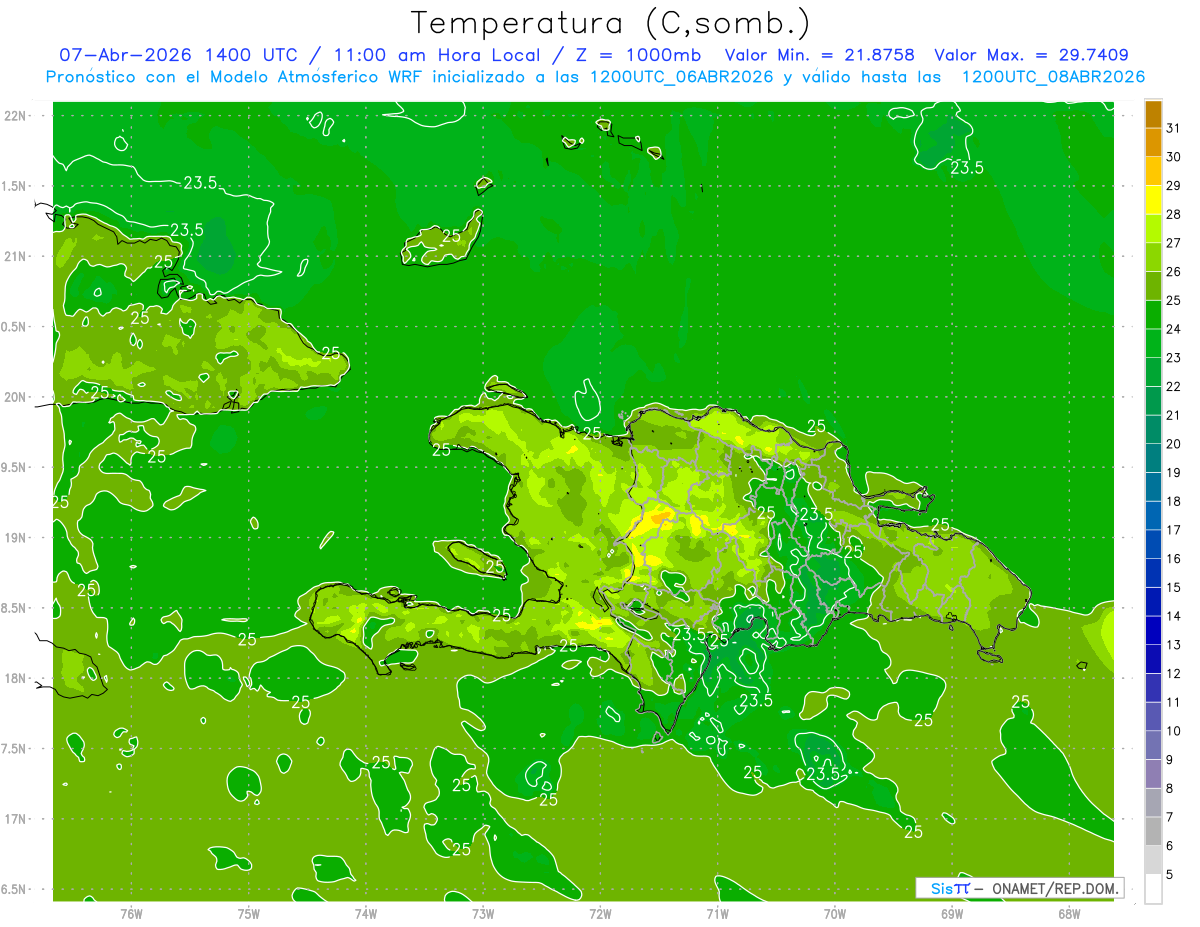Click the 22N latitude axis label
Screen dimensions: 1200x927
[15, 116]
